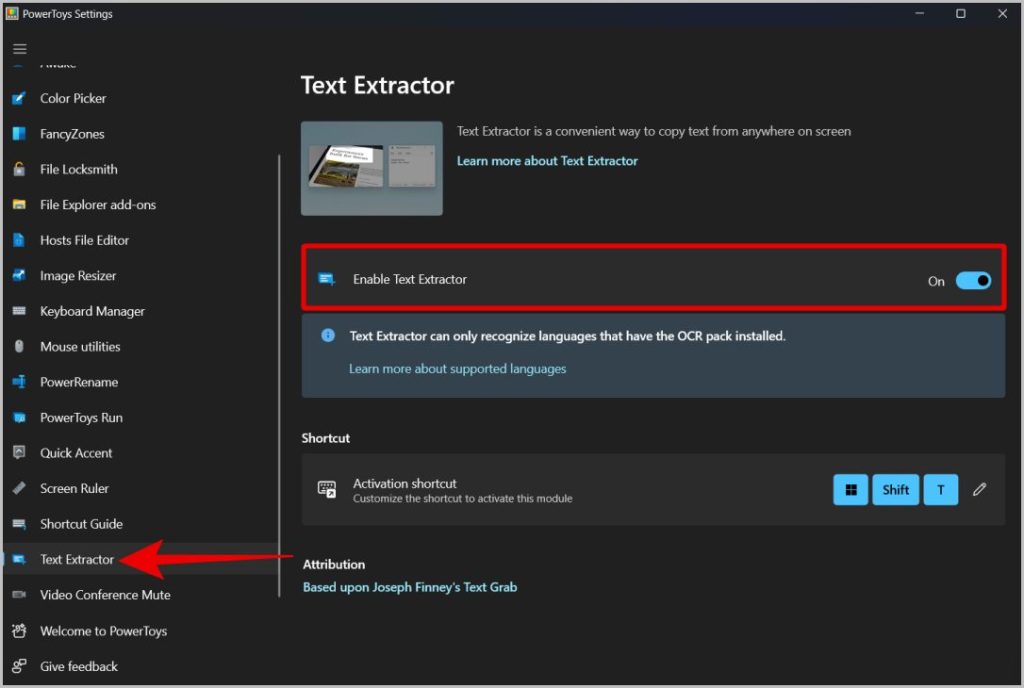Click the sidebar vertical scrollbar

[x=280, y=375]
